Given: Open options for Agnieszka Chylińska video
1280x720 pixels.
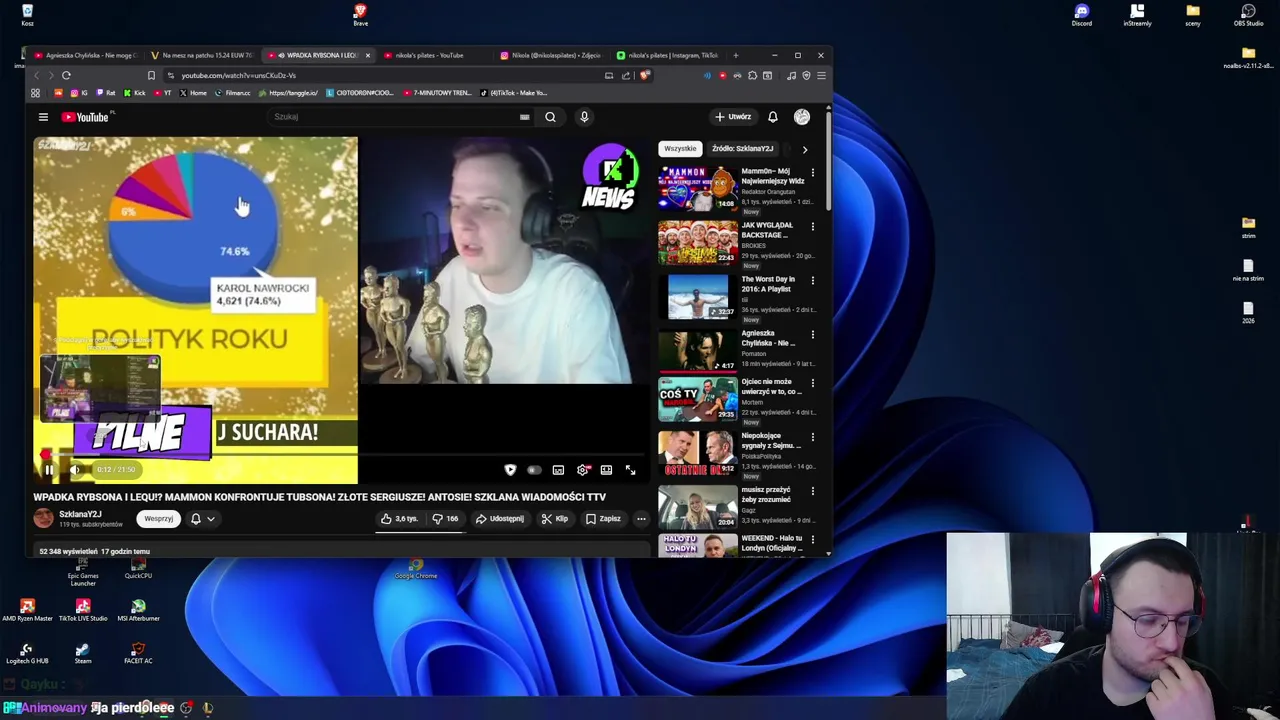Looking at the screenshot, I should [812, 335].
